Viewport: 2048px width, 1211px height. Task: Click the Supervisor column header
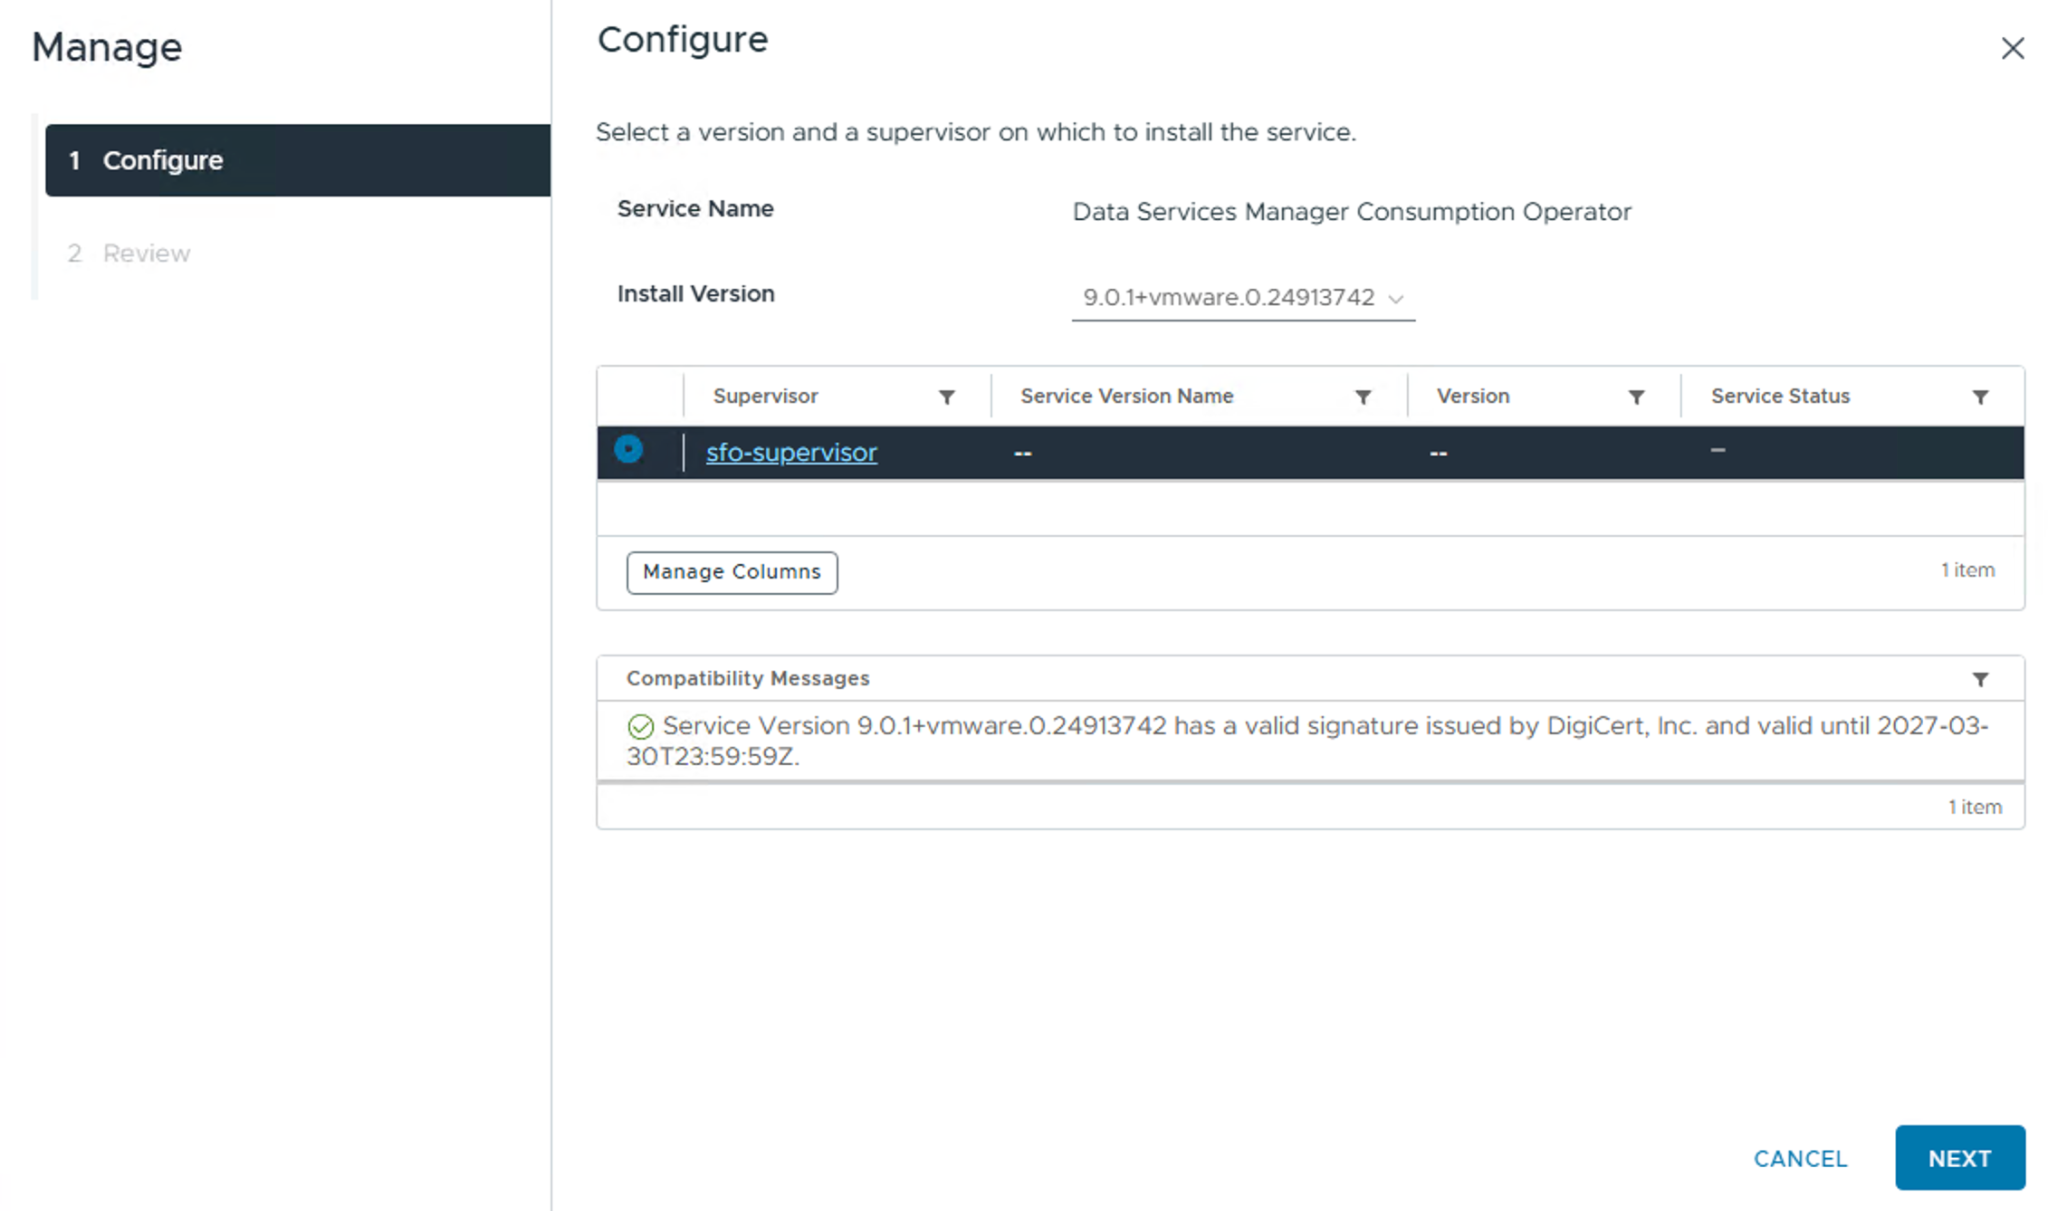pos(765,396)
